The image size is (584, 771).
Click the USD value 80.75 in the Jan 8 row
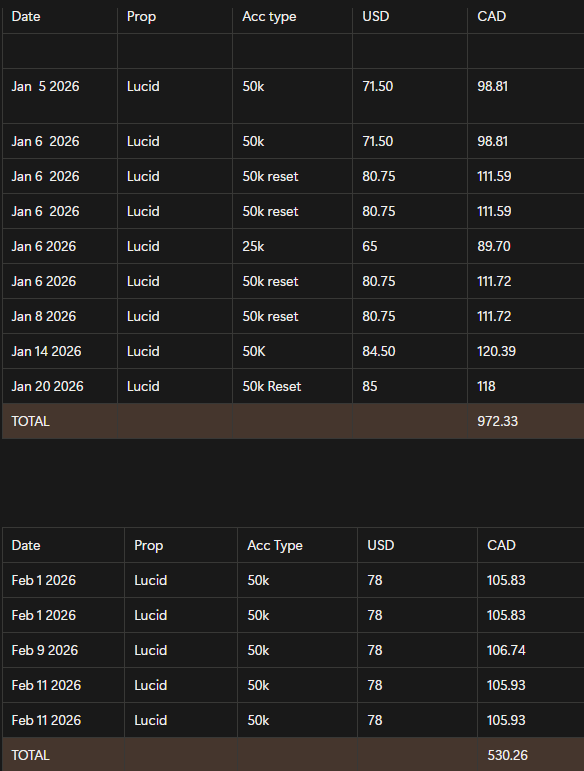pyautogui.click(x=379, y=316)
